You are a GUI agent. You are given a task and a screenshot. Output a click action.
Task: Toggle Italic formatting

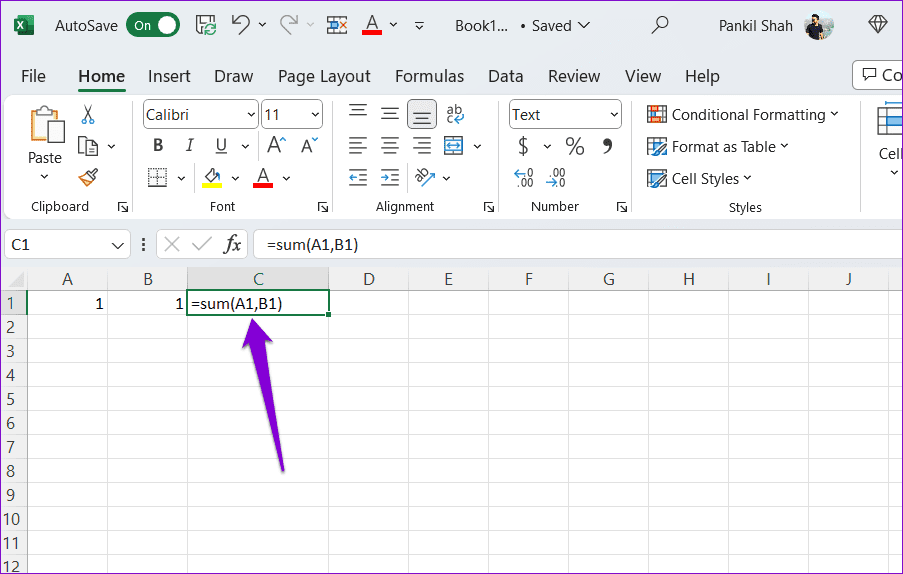(x=189, y=146)
